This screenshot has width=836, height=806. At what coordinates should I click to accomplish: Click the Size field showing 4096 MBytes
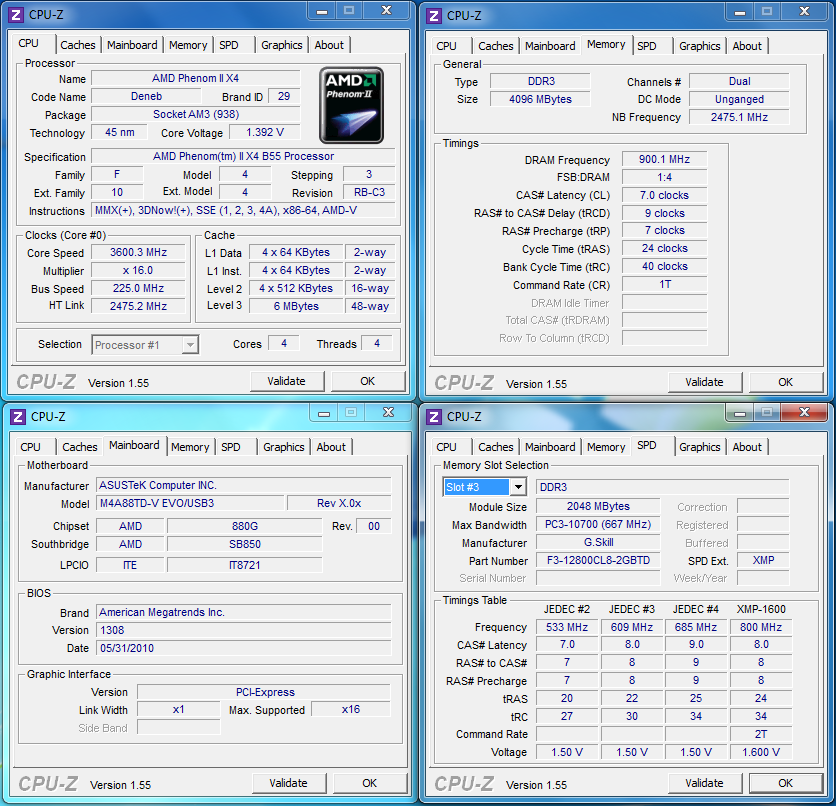[540, 99]
